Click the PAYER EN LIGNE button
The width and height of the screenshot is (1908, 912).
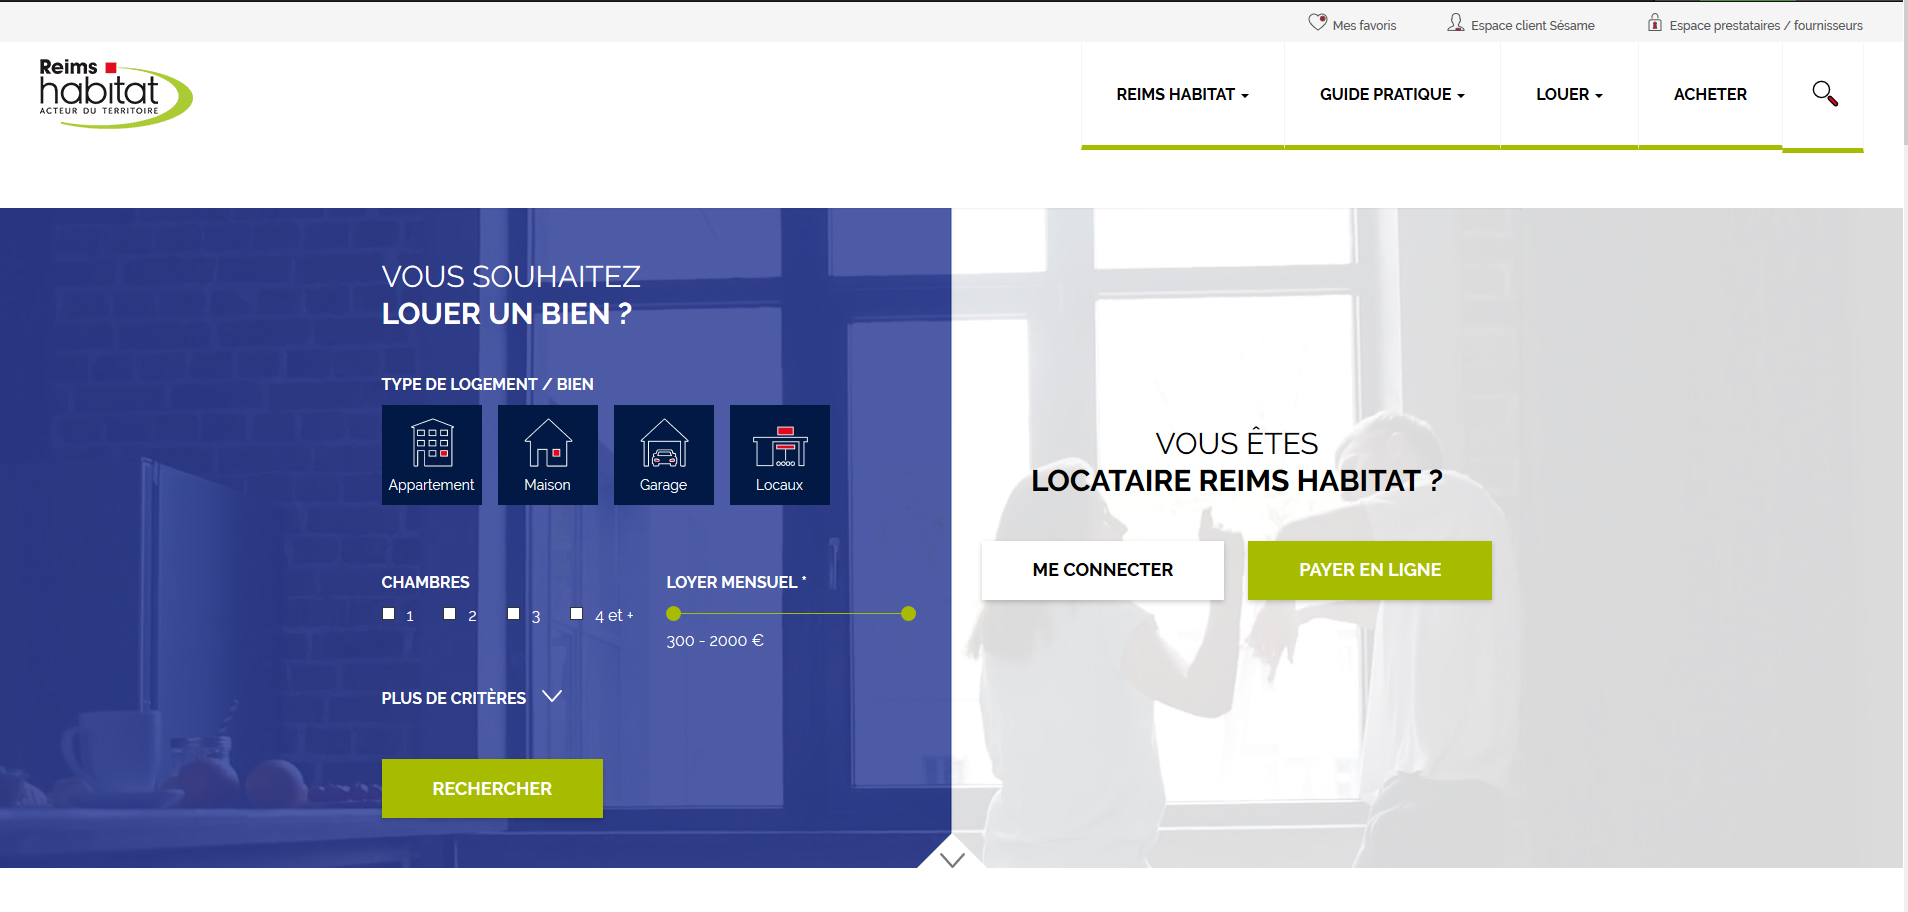(1370, 570)
